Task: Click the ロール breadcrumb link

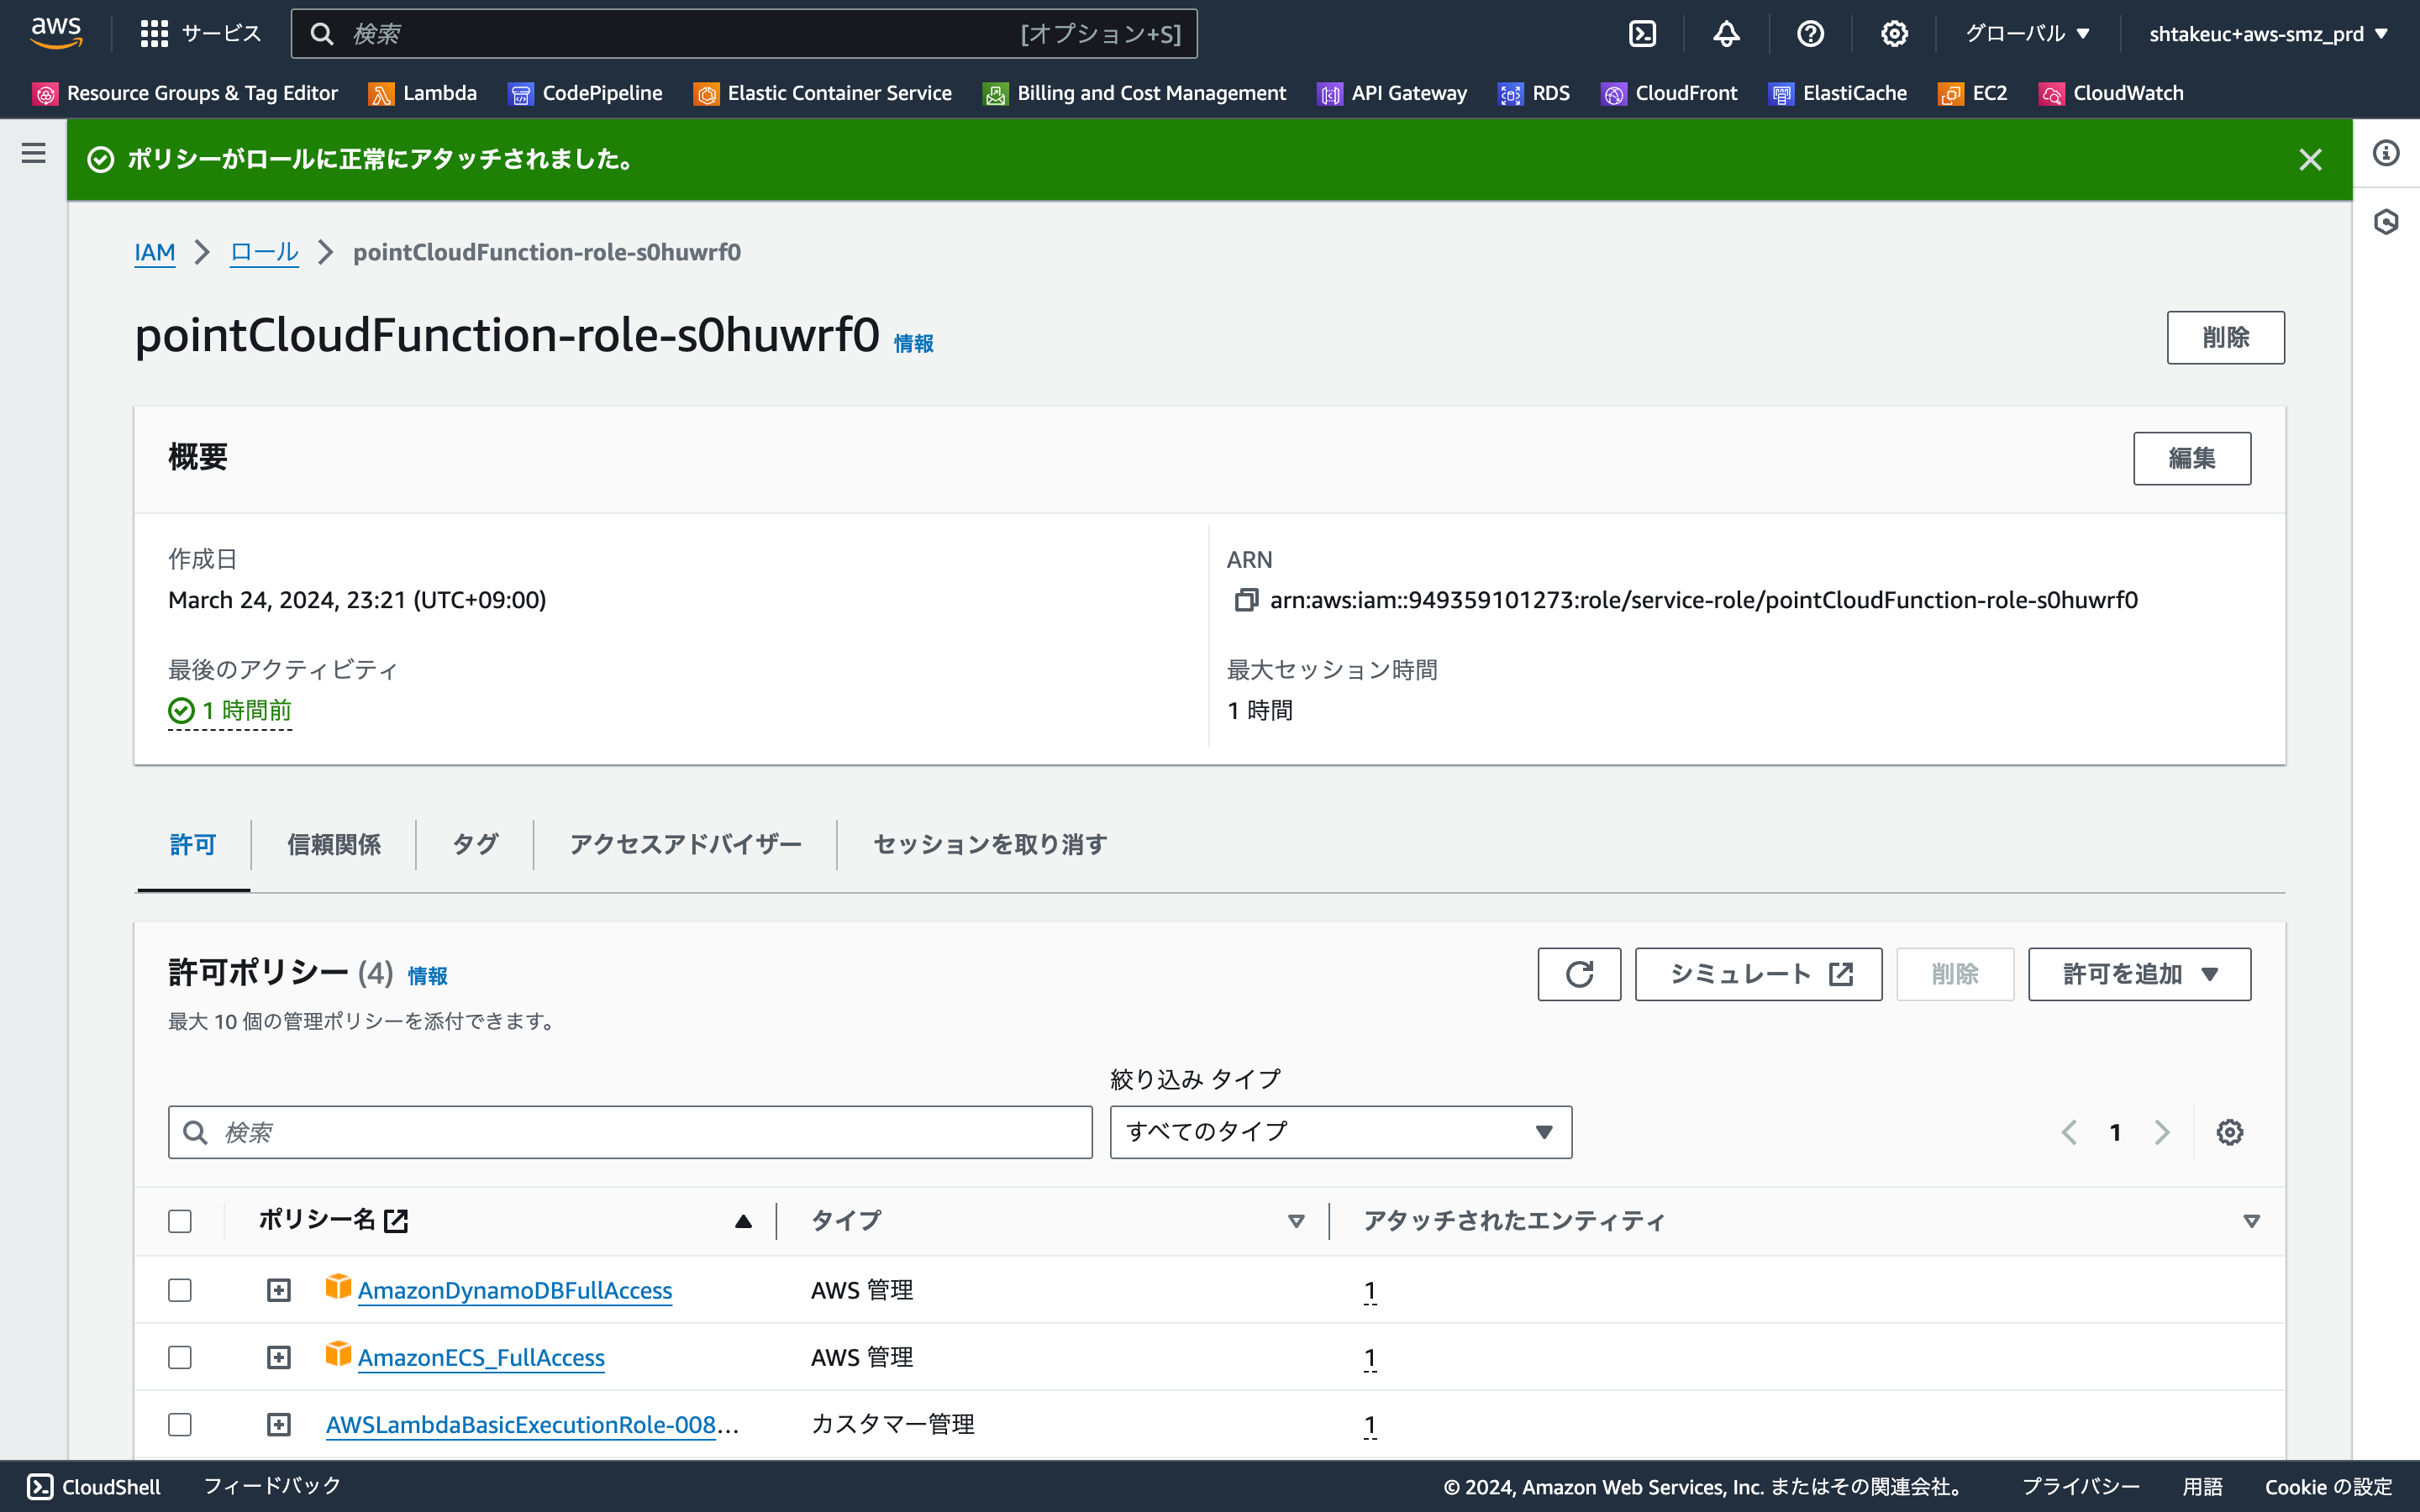Action: pyautogui.click(x=264, y=252)
